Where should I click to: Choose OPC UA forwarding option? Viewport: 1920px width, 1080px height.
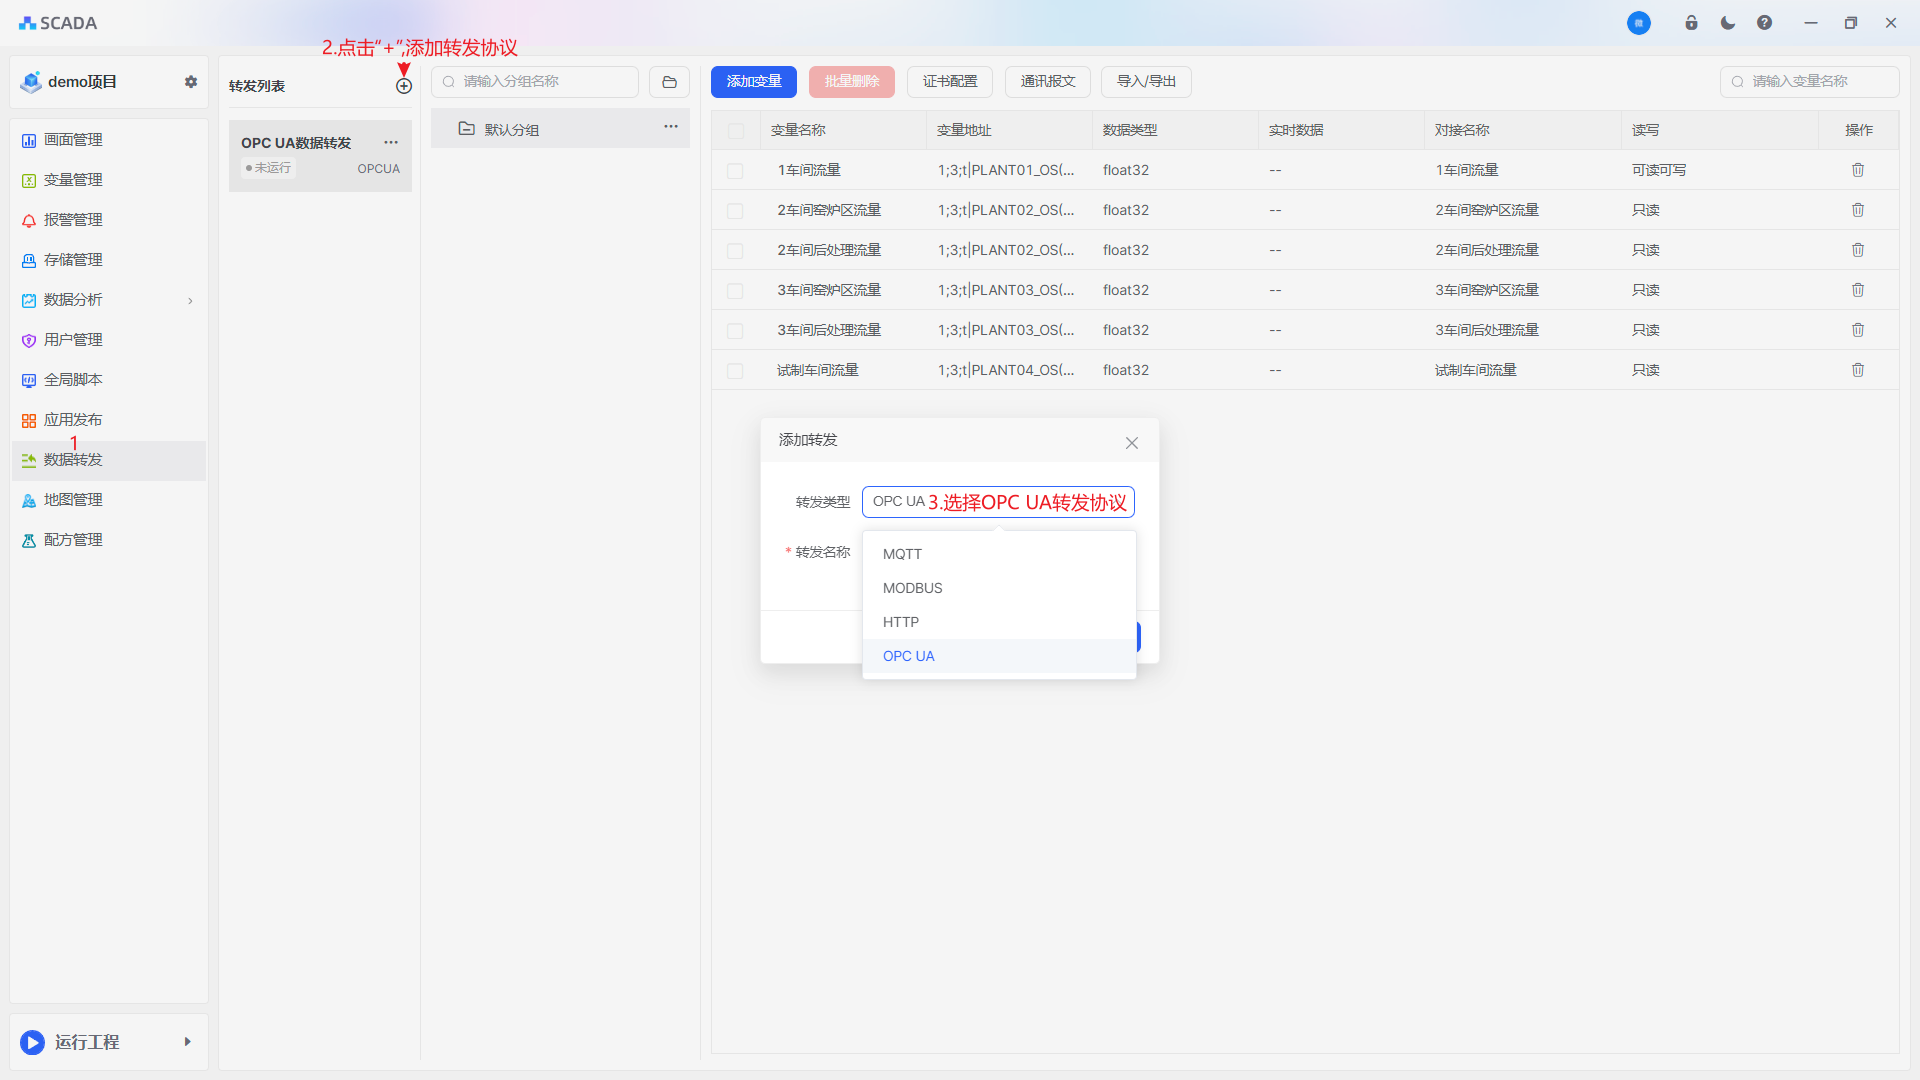pos(908,656)
